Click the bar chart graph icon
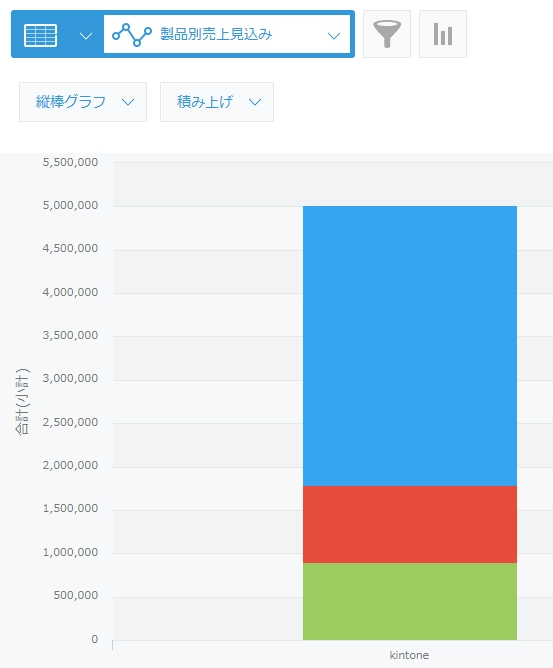This screenshot has height=668, width=553. [443, 34]
